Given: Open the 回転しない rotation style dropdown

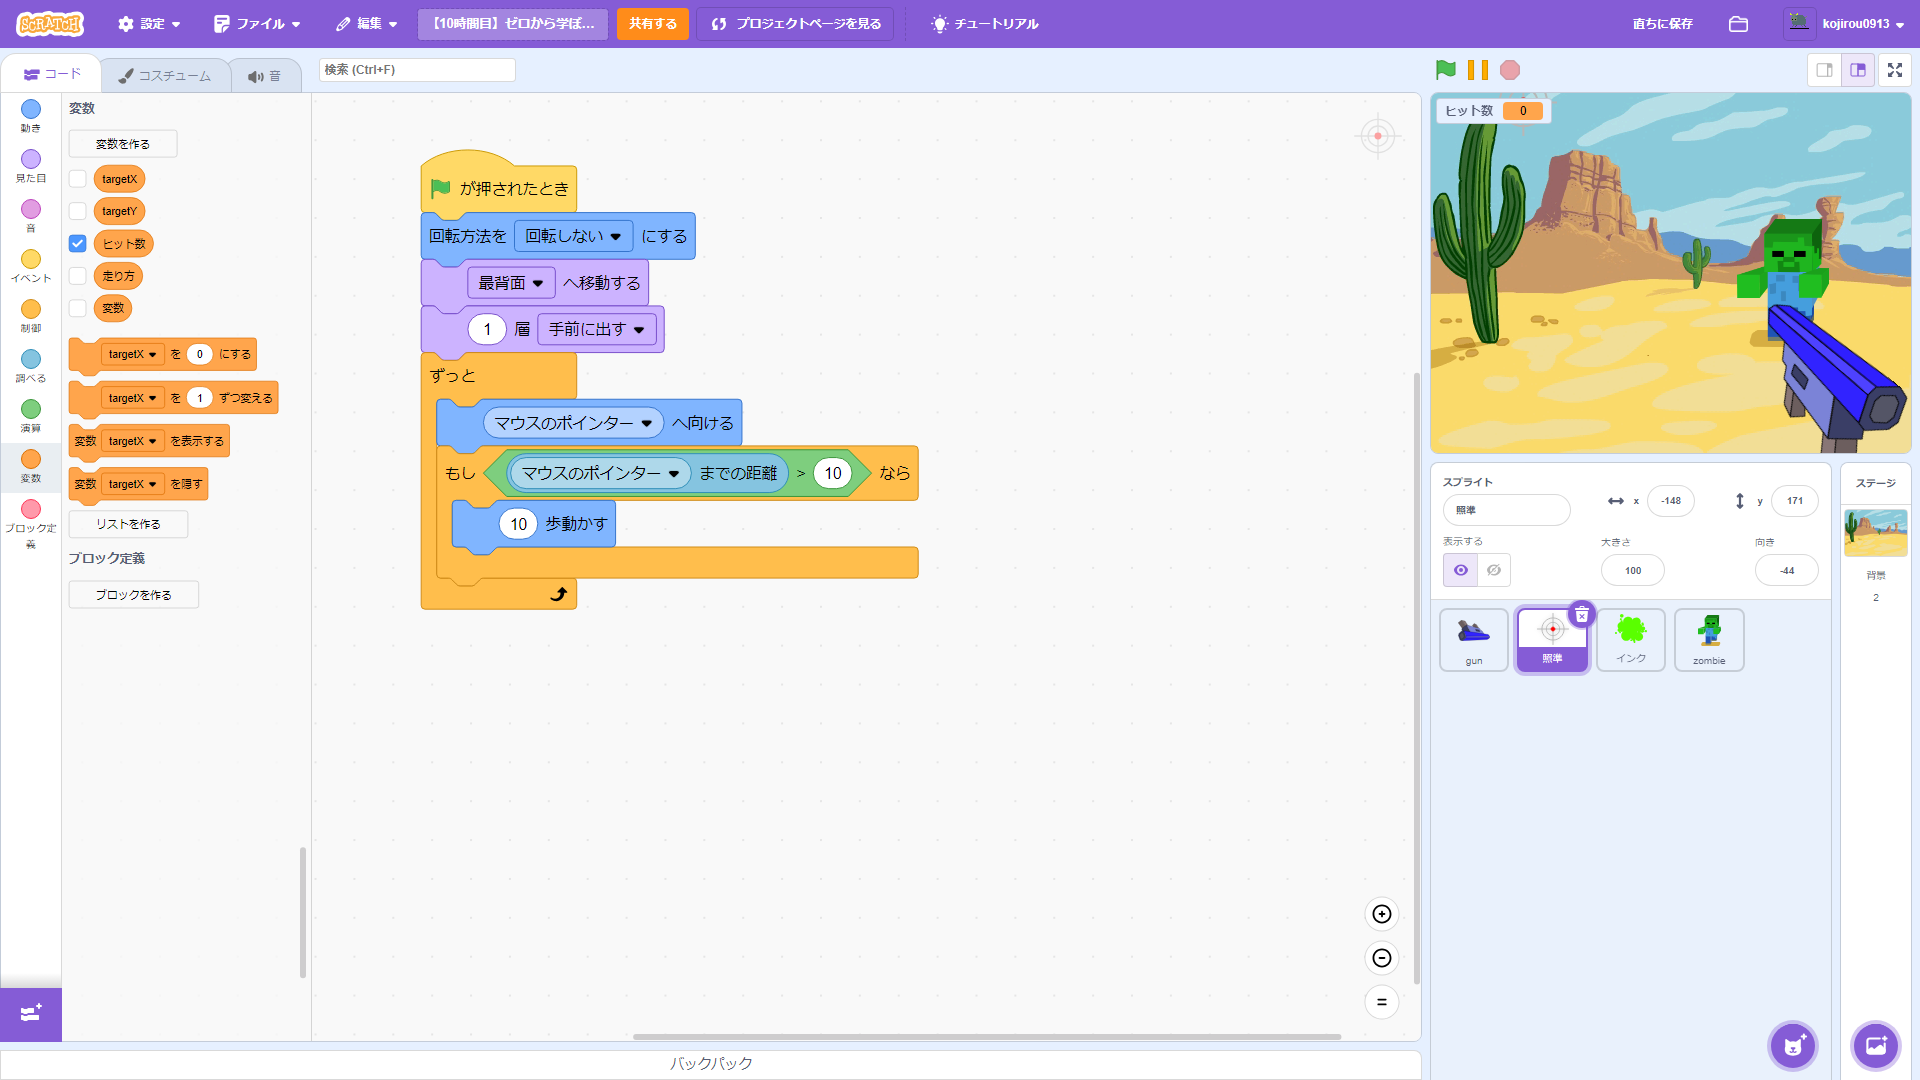Looking at the screenshot, I should click(x=573, y=237).
